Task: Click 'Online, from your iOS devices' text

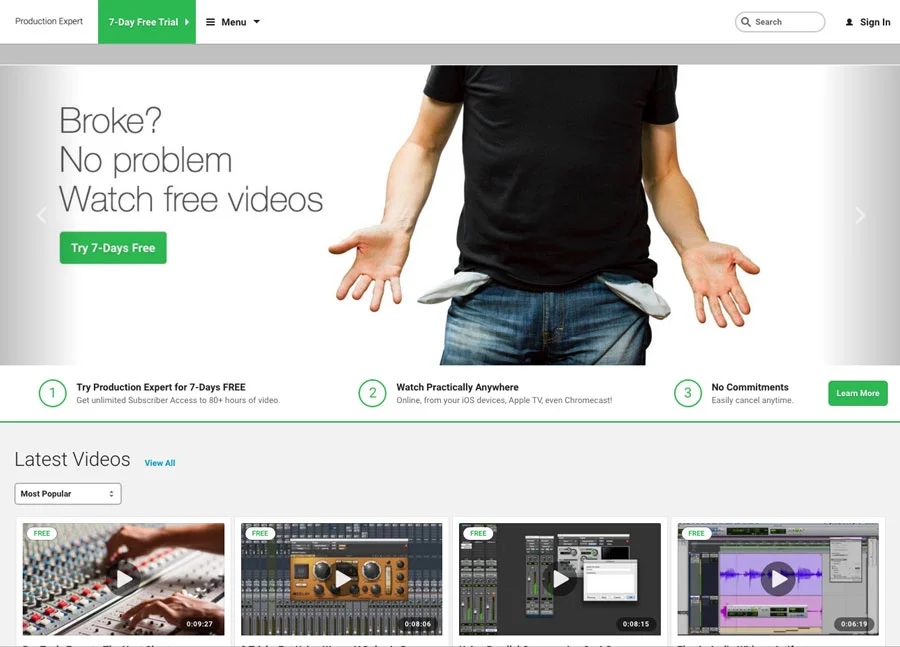Action: pos(504,400)
